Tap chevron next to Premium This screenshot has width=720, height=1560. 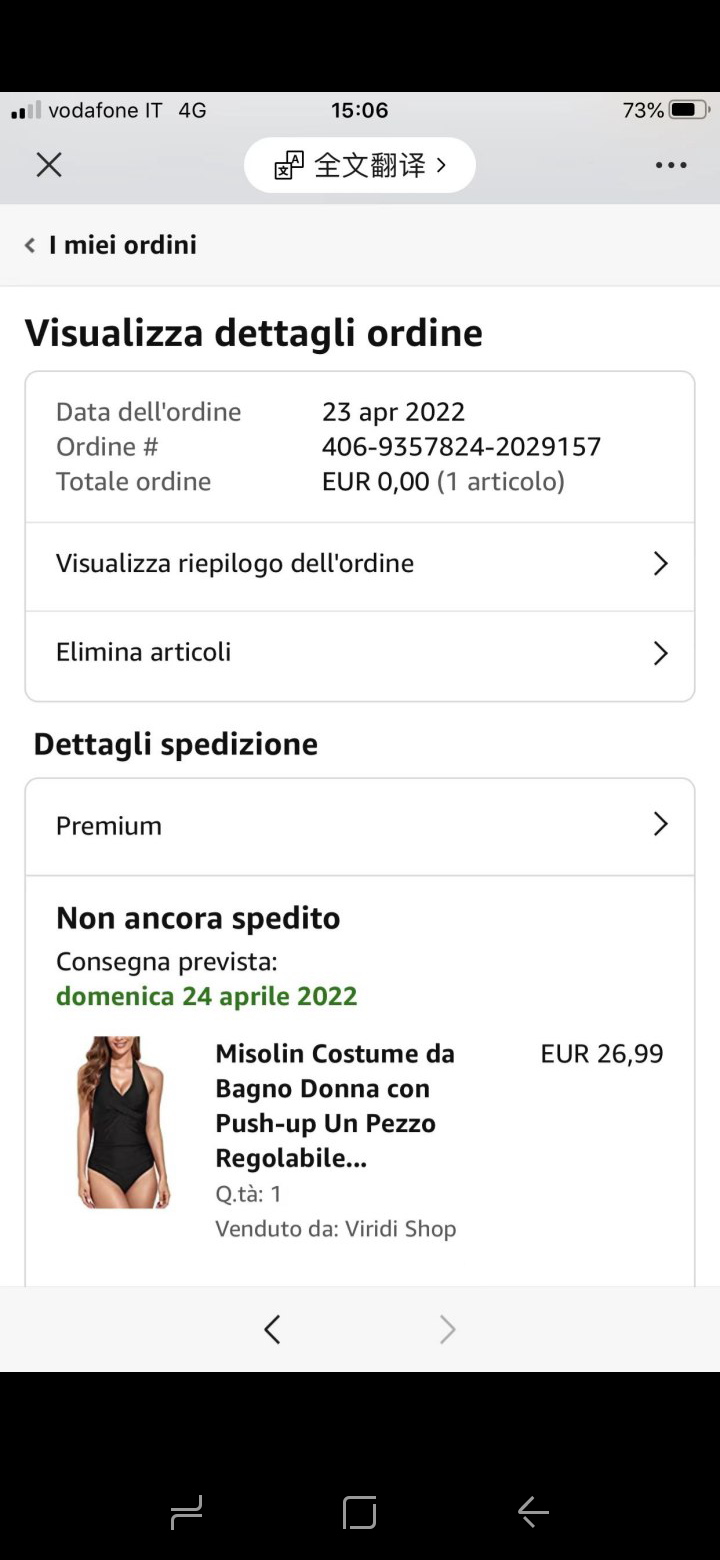tap(660, 825)
